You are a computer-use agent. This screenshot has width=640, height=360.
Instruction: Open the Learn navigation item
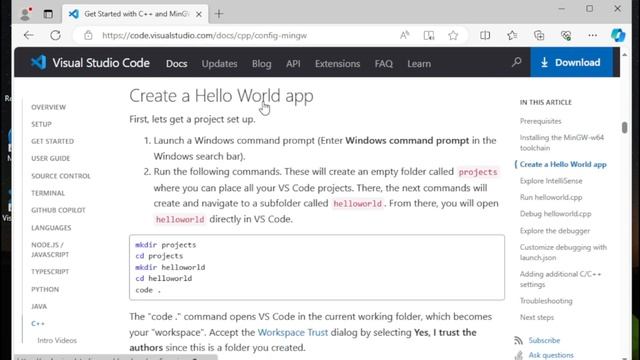click(419, 64)
